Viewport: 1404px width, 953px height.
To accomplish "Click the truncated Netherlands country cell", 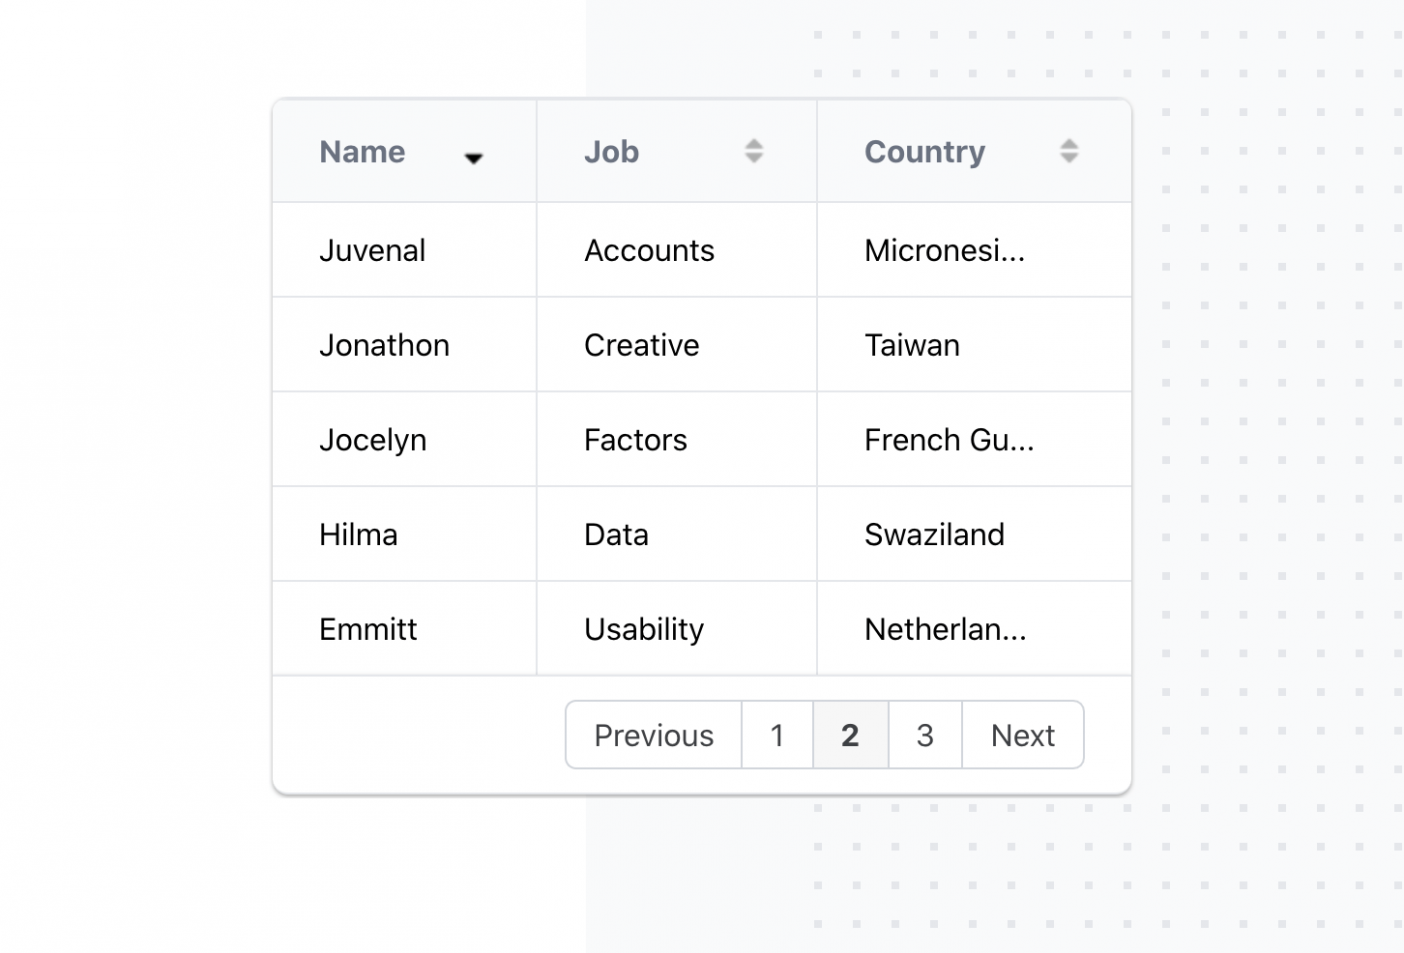I will tap(945, 629).
